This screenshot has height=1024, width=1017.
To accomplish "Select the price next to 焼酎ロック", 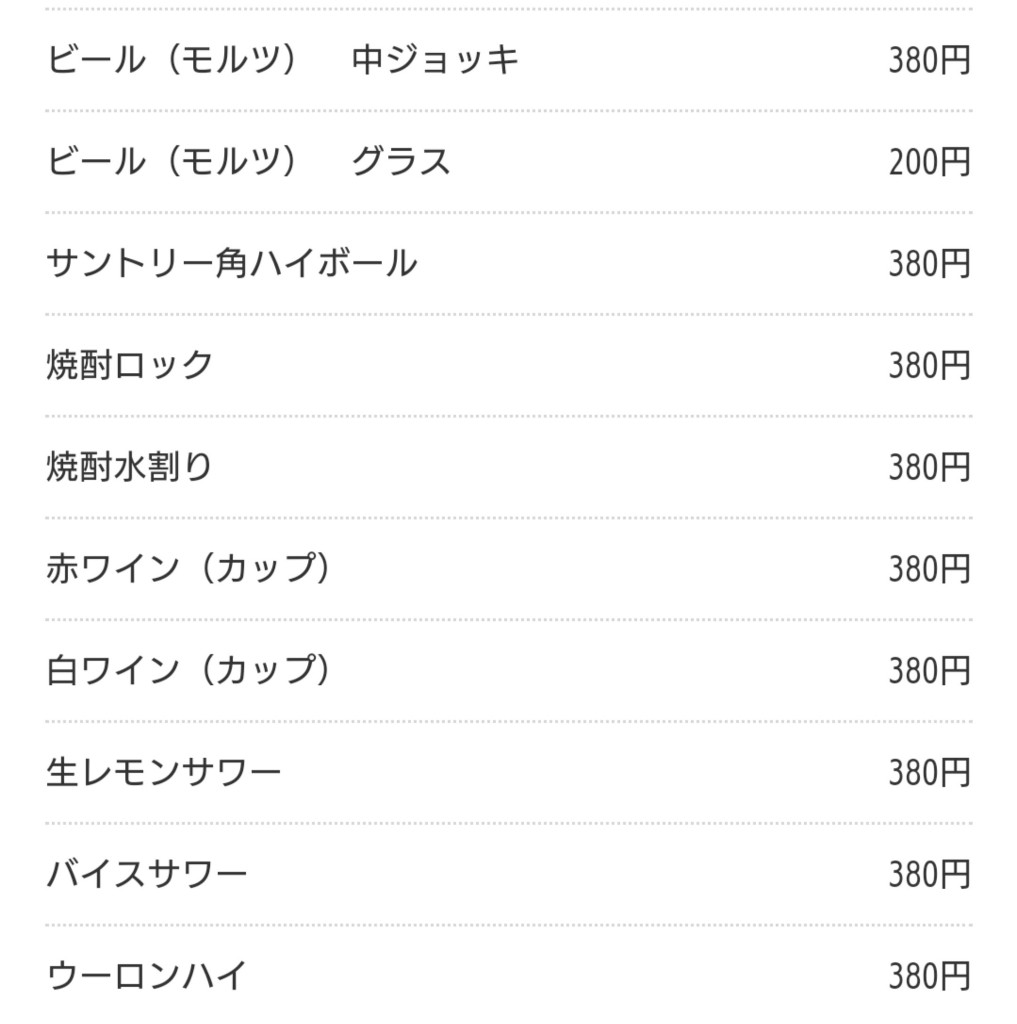I will 929,365.
